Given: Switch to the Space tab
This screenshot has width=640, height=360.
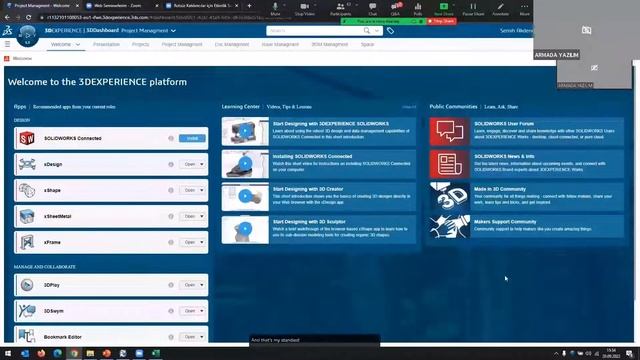Looking at the screenshot, I should tap(367, 44).
